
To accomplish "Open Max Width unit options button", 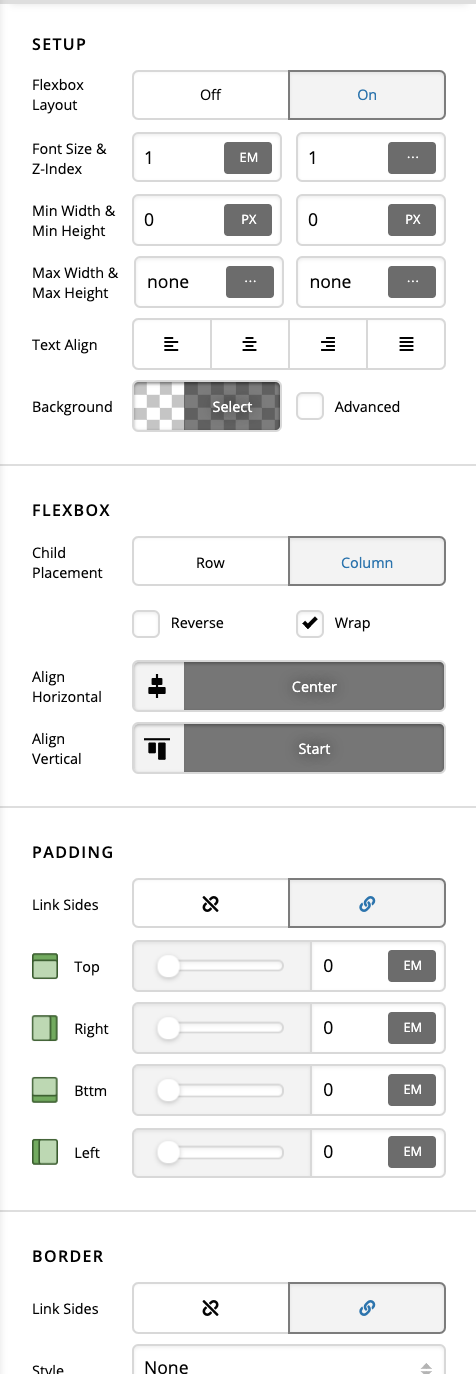I will 250,282.
